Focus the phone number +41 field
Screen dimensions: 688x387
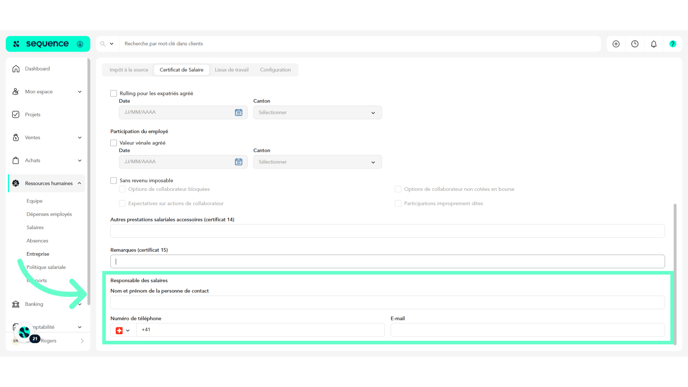point(260,330)
